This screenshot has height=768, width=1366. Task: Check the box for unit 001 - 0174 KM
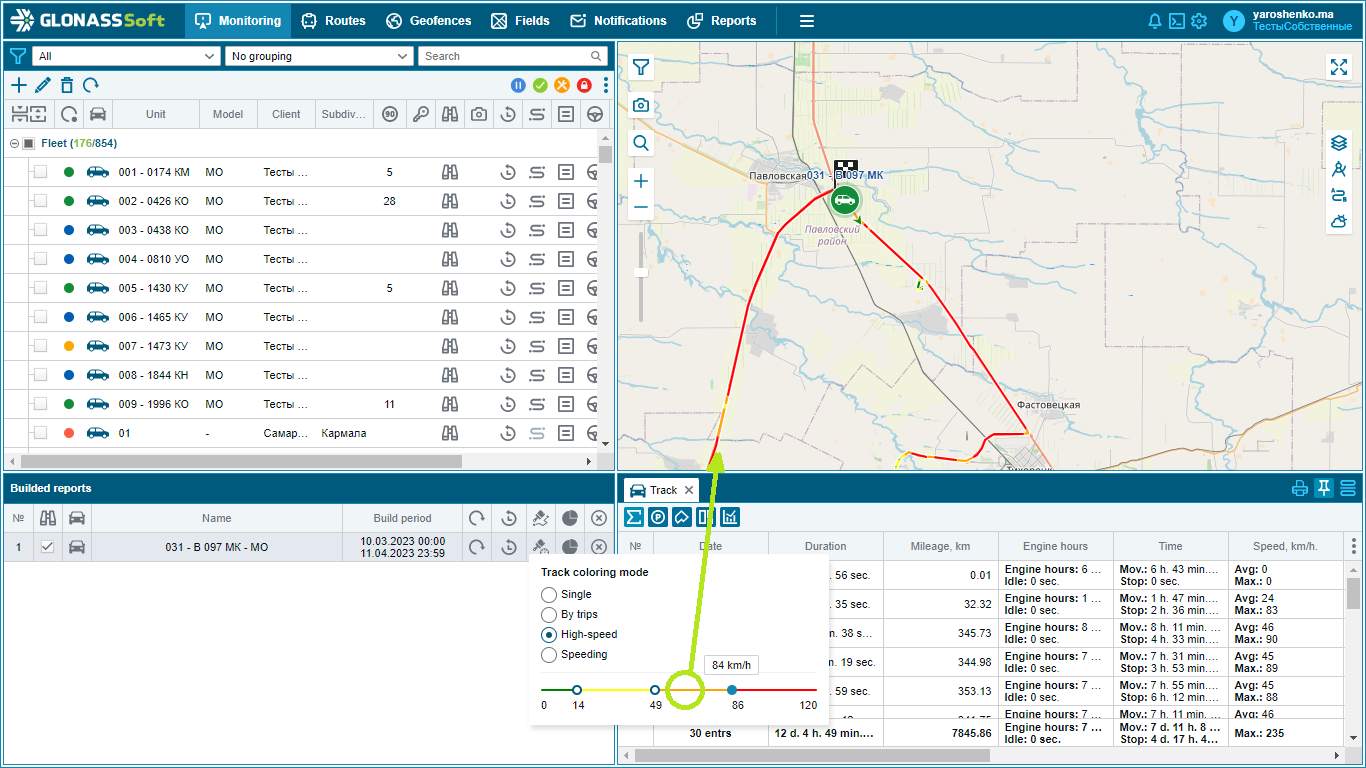click(x=40, y=172)
